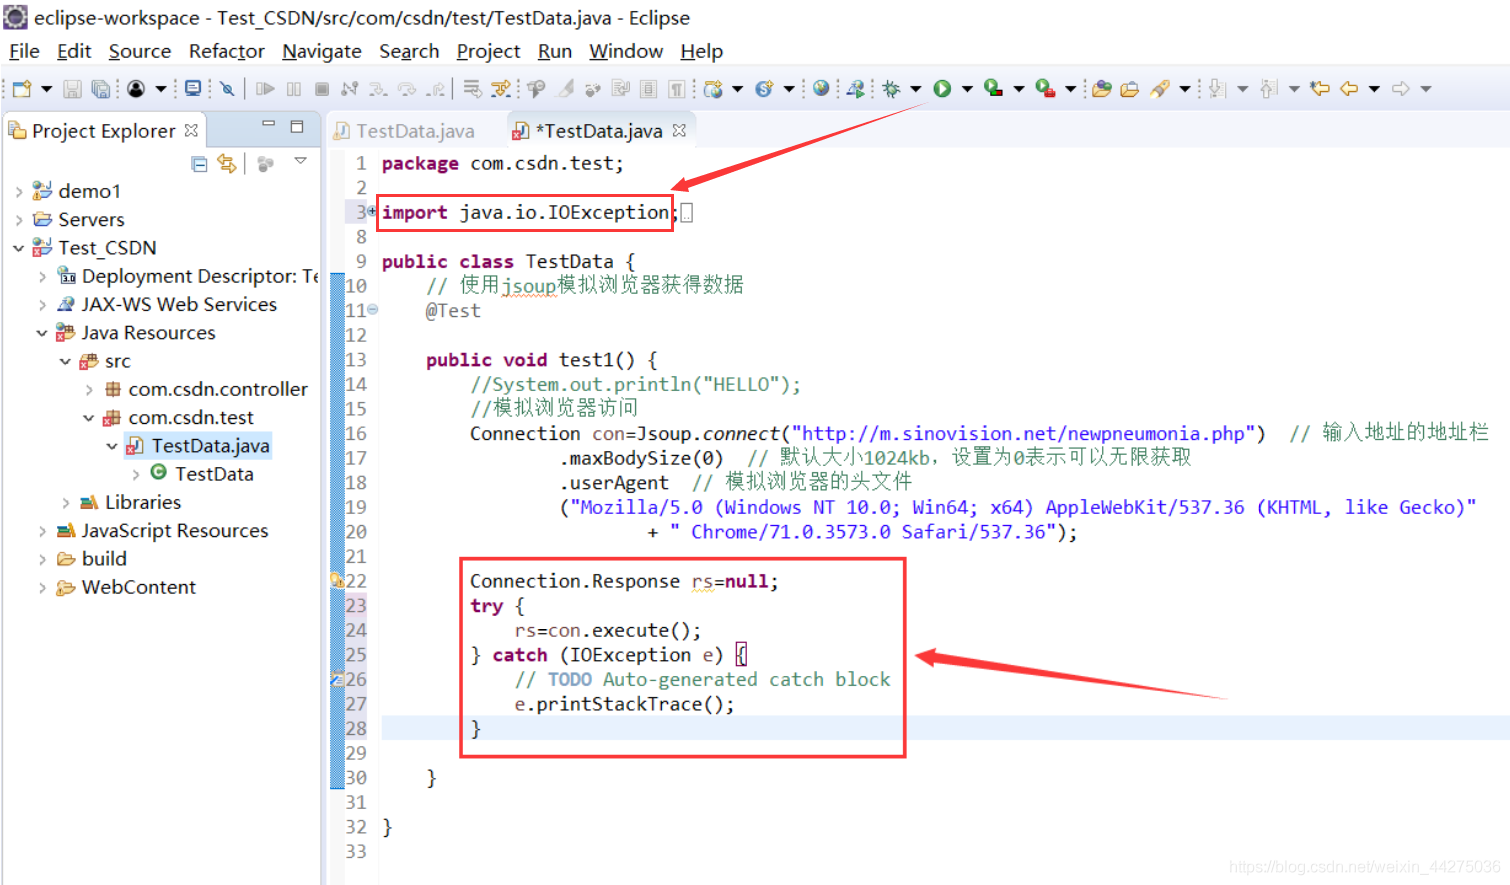Screen dimensions: 1510x885
Task: Collapse the Java Resources node
Action: [42, 333]
